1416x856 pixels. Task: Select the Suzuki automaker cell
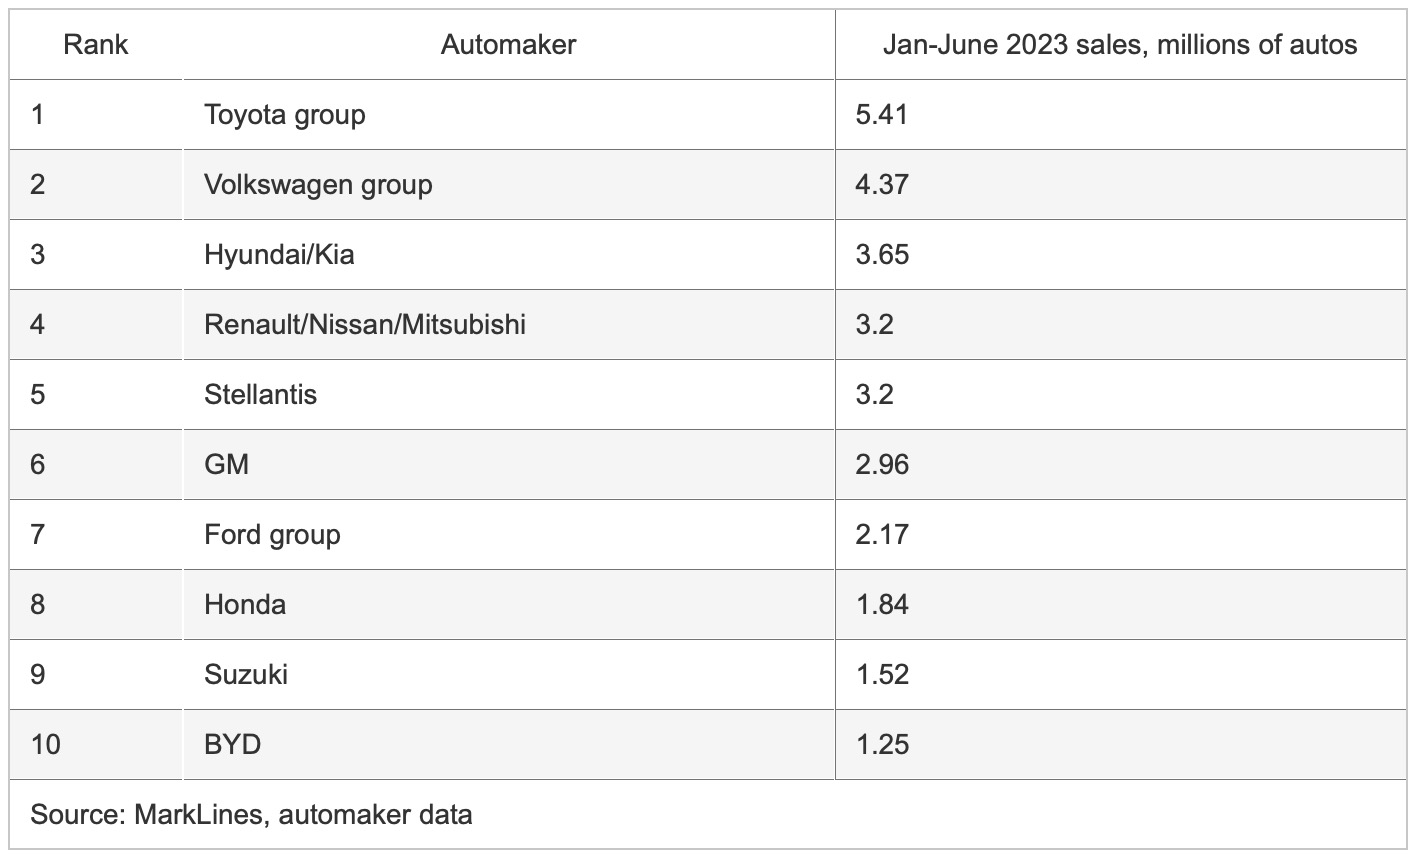coord(246,674)
